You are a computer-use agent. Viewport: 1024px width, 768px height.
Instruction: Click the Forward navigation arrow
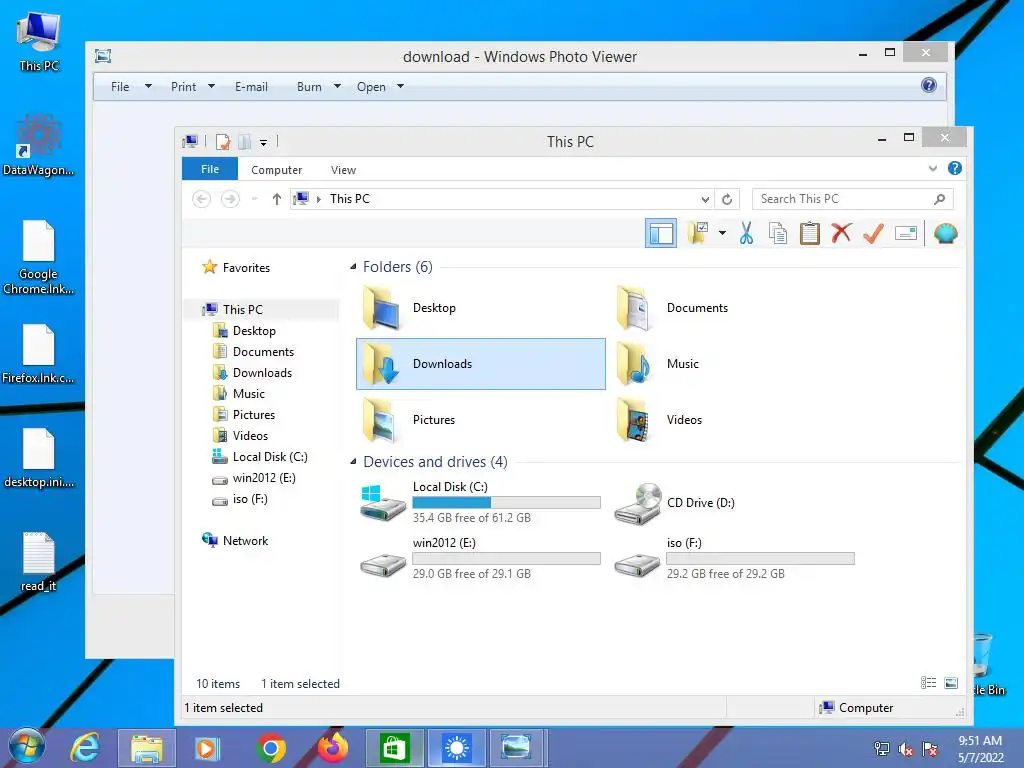pos(230,199)
